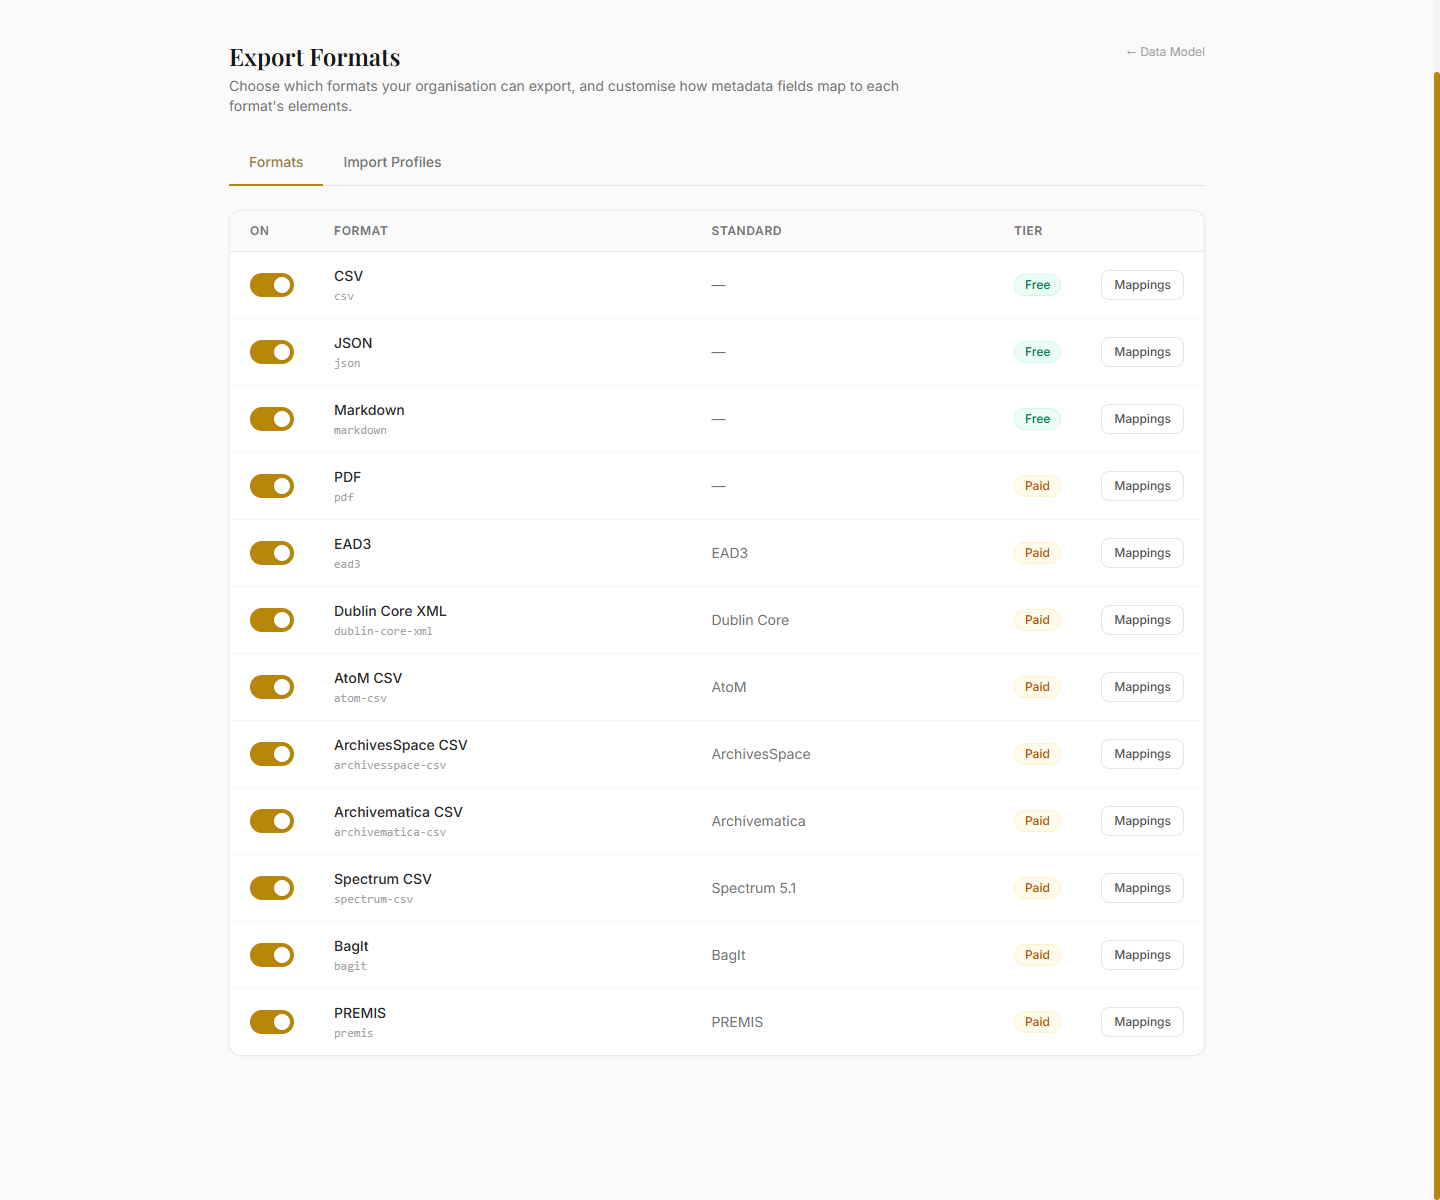Image resolution: width=1440 pixels, height=1200 pixels.
Task: Click the Free badge in JSON row
Action: (1037, 352)
